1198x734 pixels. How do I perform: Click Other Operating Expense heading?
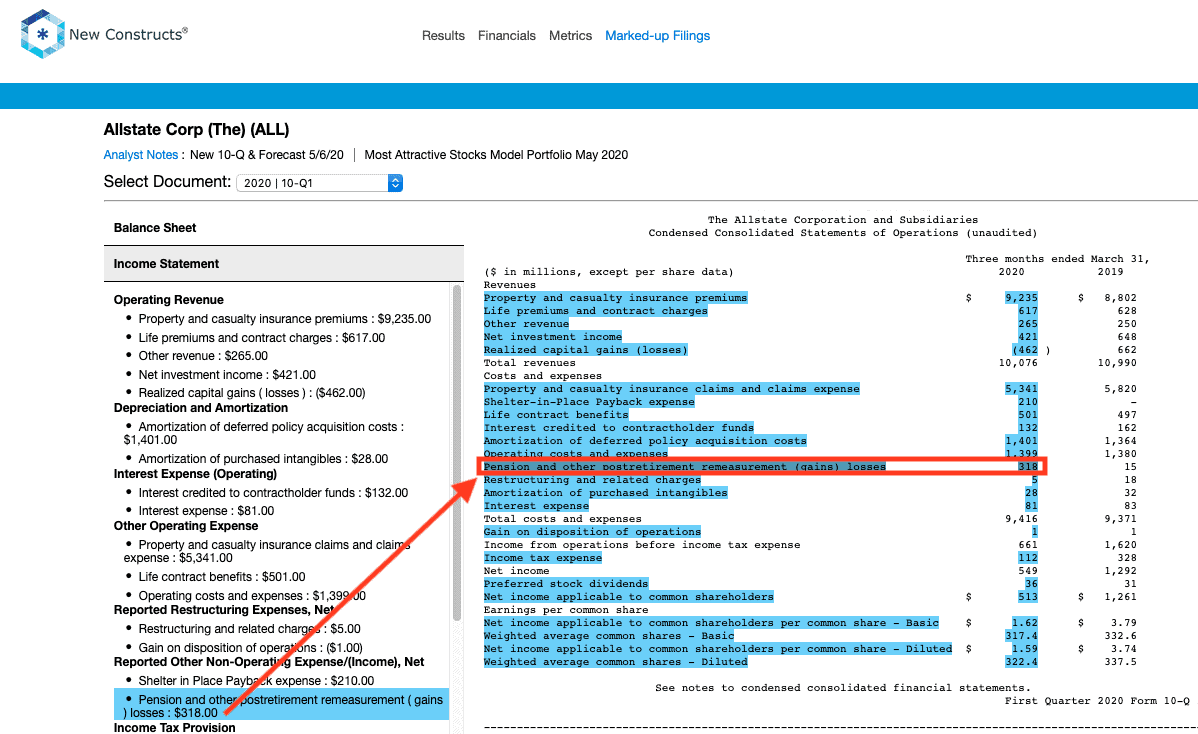tap(186, 525)
